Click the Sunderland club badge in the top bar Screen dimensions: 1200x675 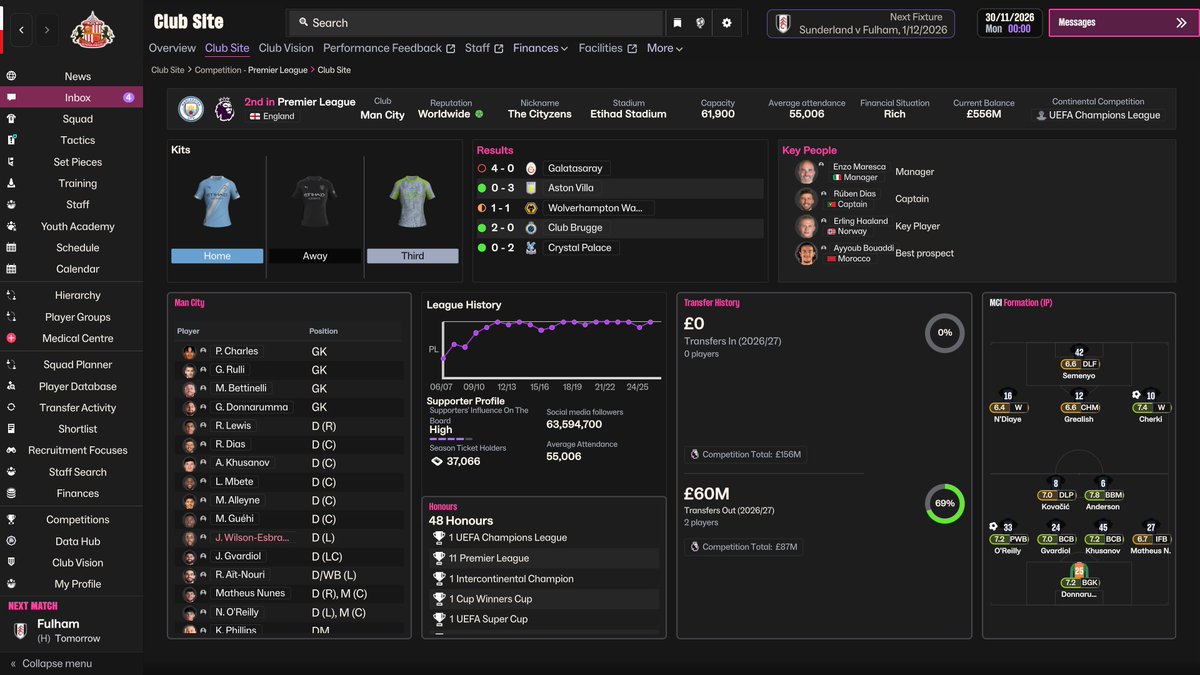click(x=92, y=29)
